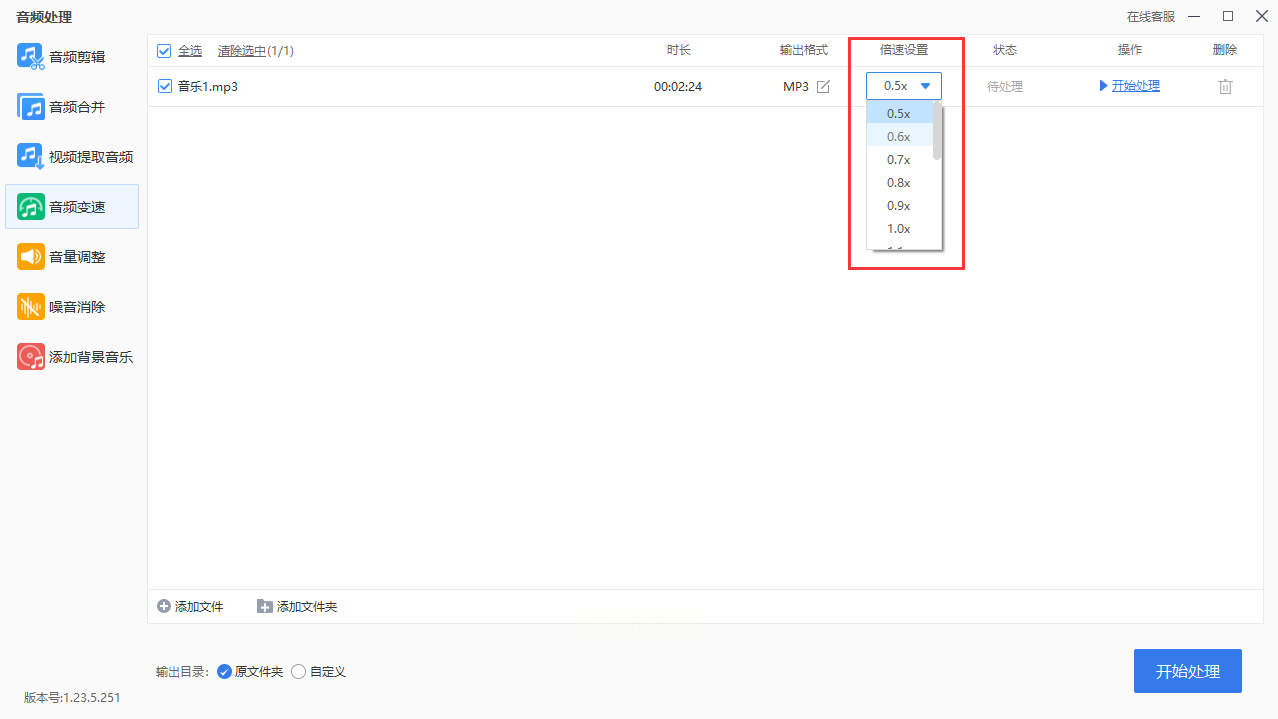Click the large blue 开始处理 button

coord(1188,671)
